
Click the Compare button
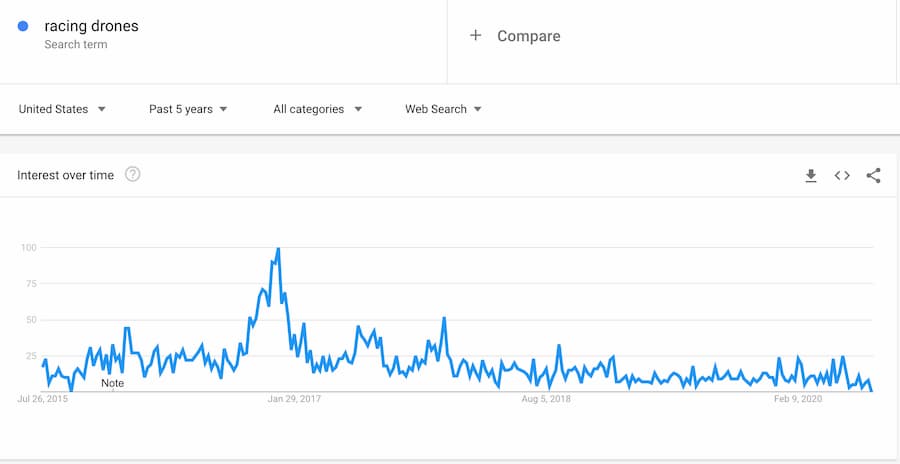pyautogui.click(x=528, y=36)
